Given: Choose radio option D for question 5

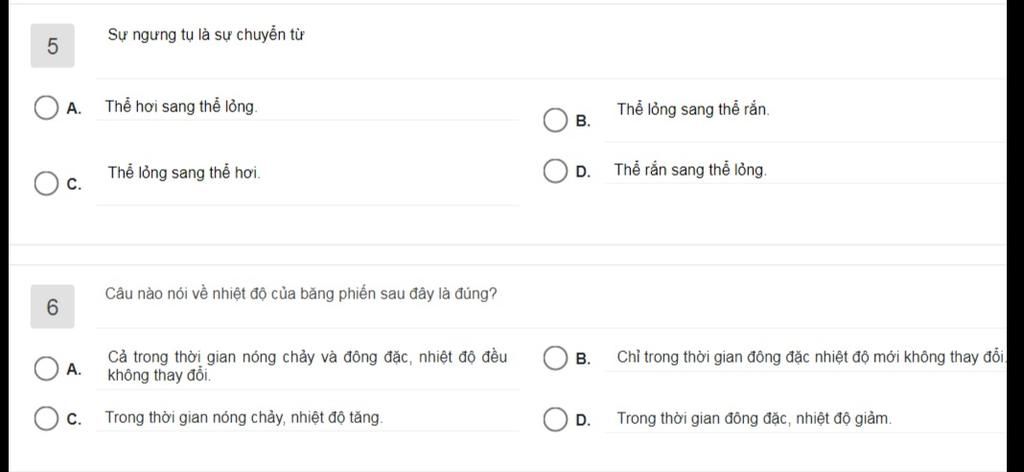Looking at the screenshot, I should coord(555,172).
